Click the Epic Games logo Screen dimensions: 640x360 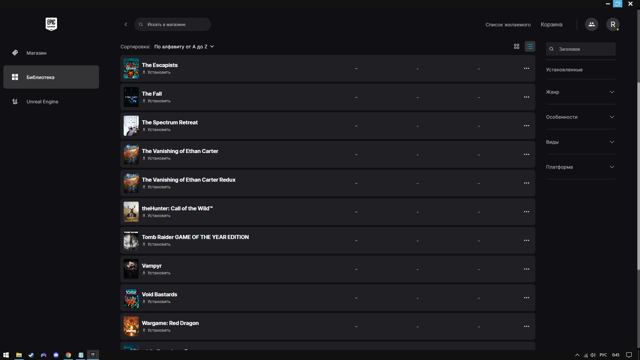tap(51, 24)
